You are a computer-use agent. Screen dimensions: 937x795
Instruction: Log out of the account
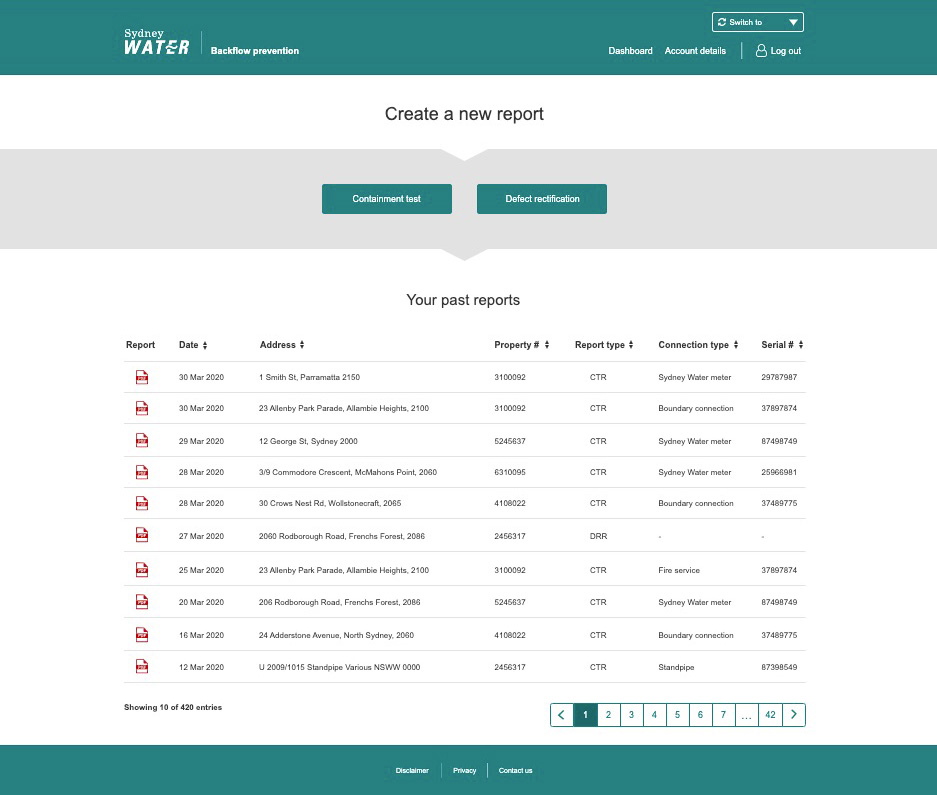(x=778, y=51)
